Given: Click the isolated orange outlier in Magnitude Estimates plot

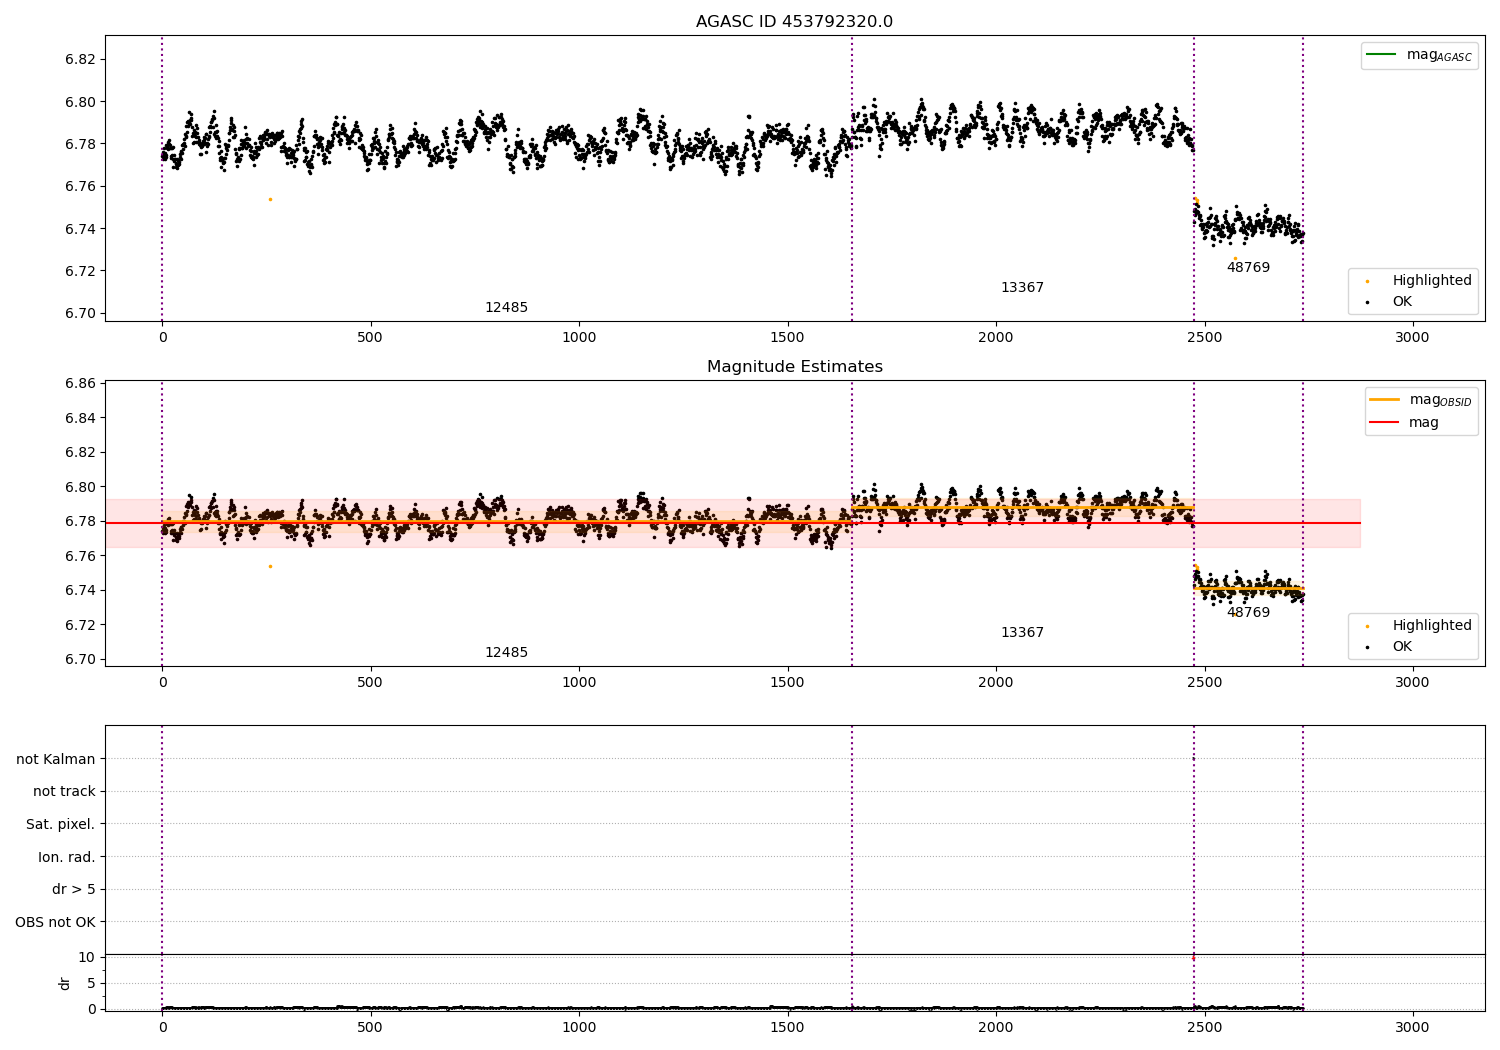Looking at the screenshot, I should 270,566.
